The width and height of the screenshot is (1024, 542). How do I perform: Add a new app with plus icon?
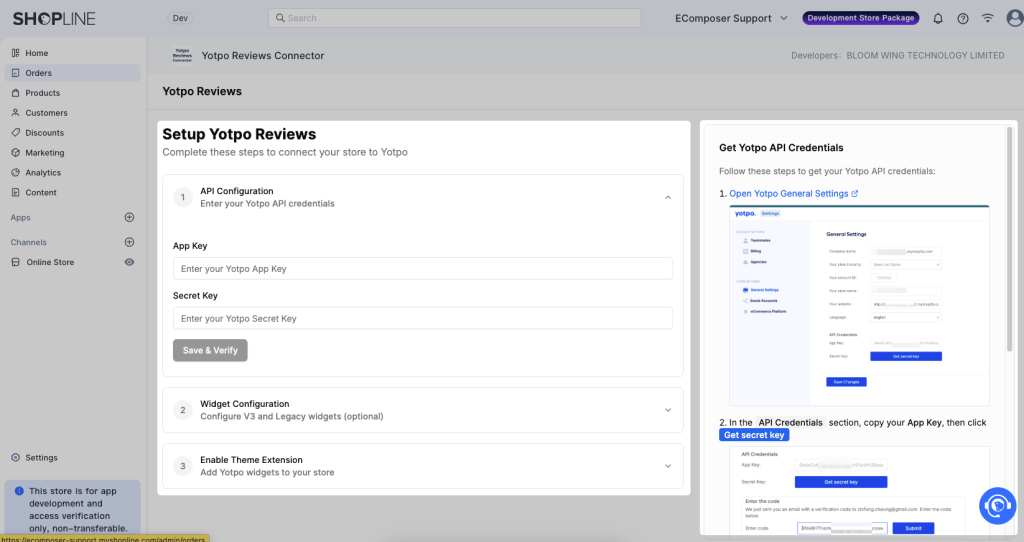point(129,217)
